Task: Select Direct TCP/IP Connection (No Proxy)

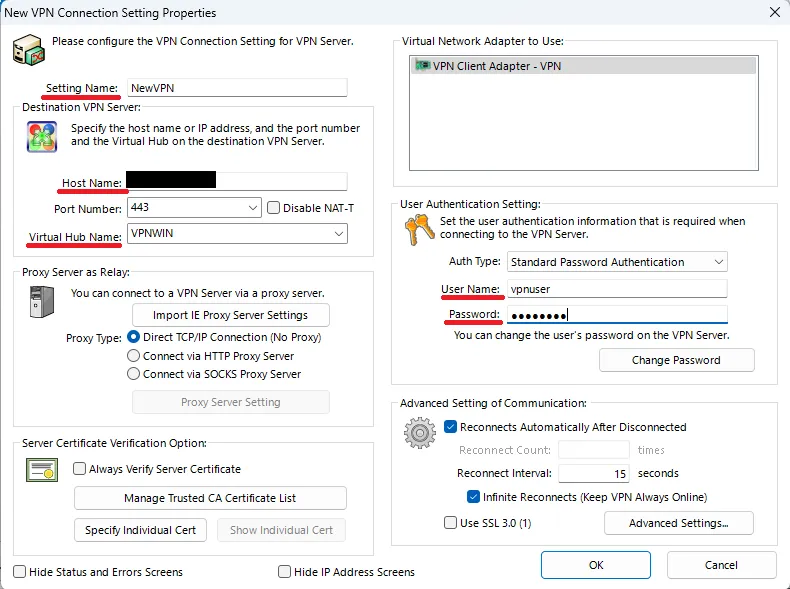Action: tap(133, 337)
